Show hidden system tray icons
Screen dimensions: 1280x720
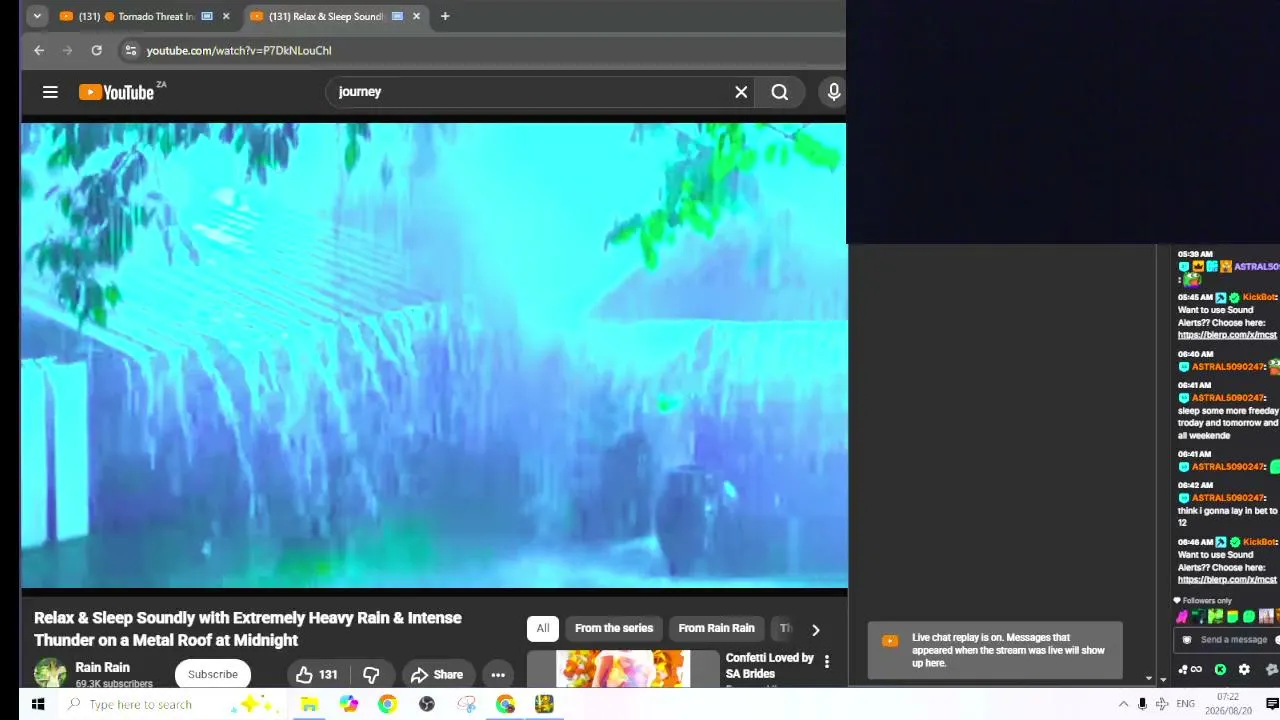[x=1123, y=704]
